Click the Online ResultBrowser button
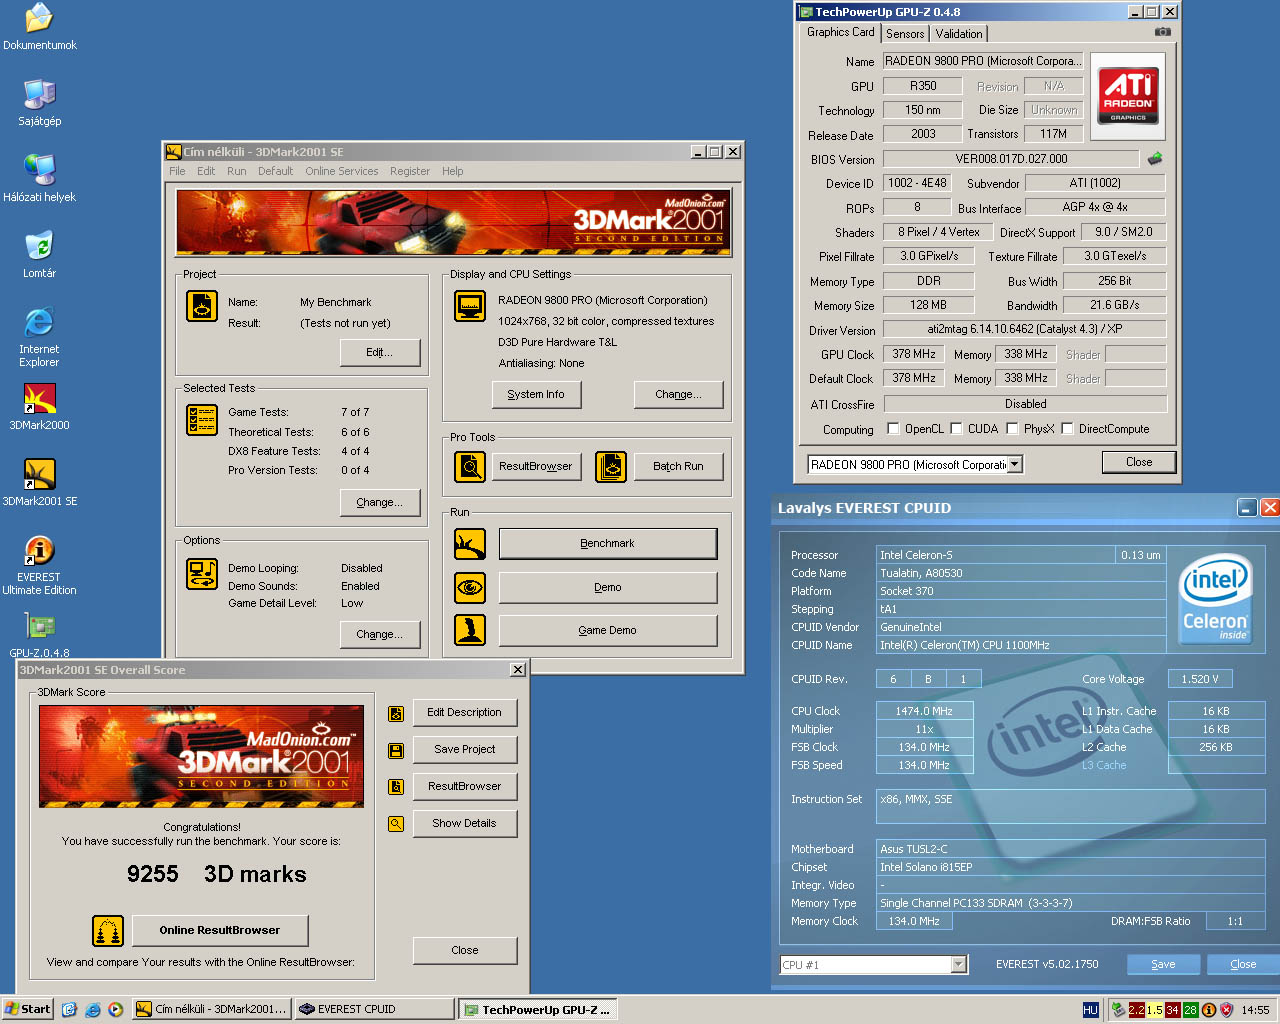Screen dimensions: 1280x1024 click(220, 931)
